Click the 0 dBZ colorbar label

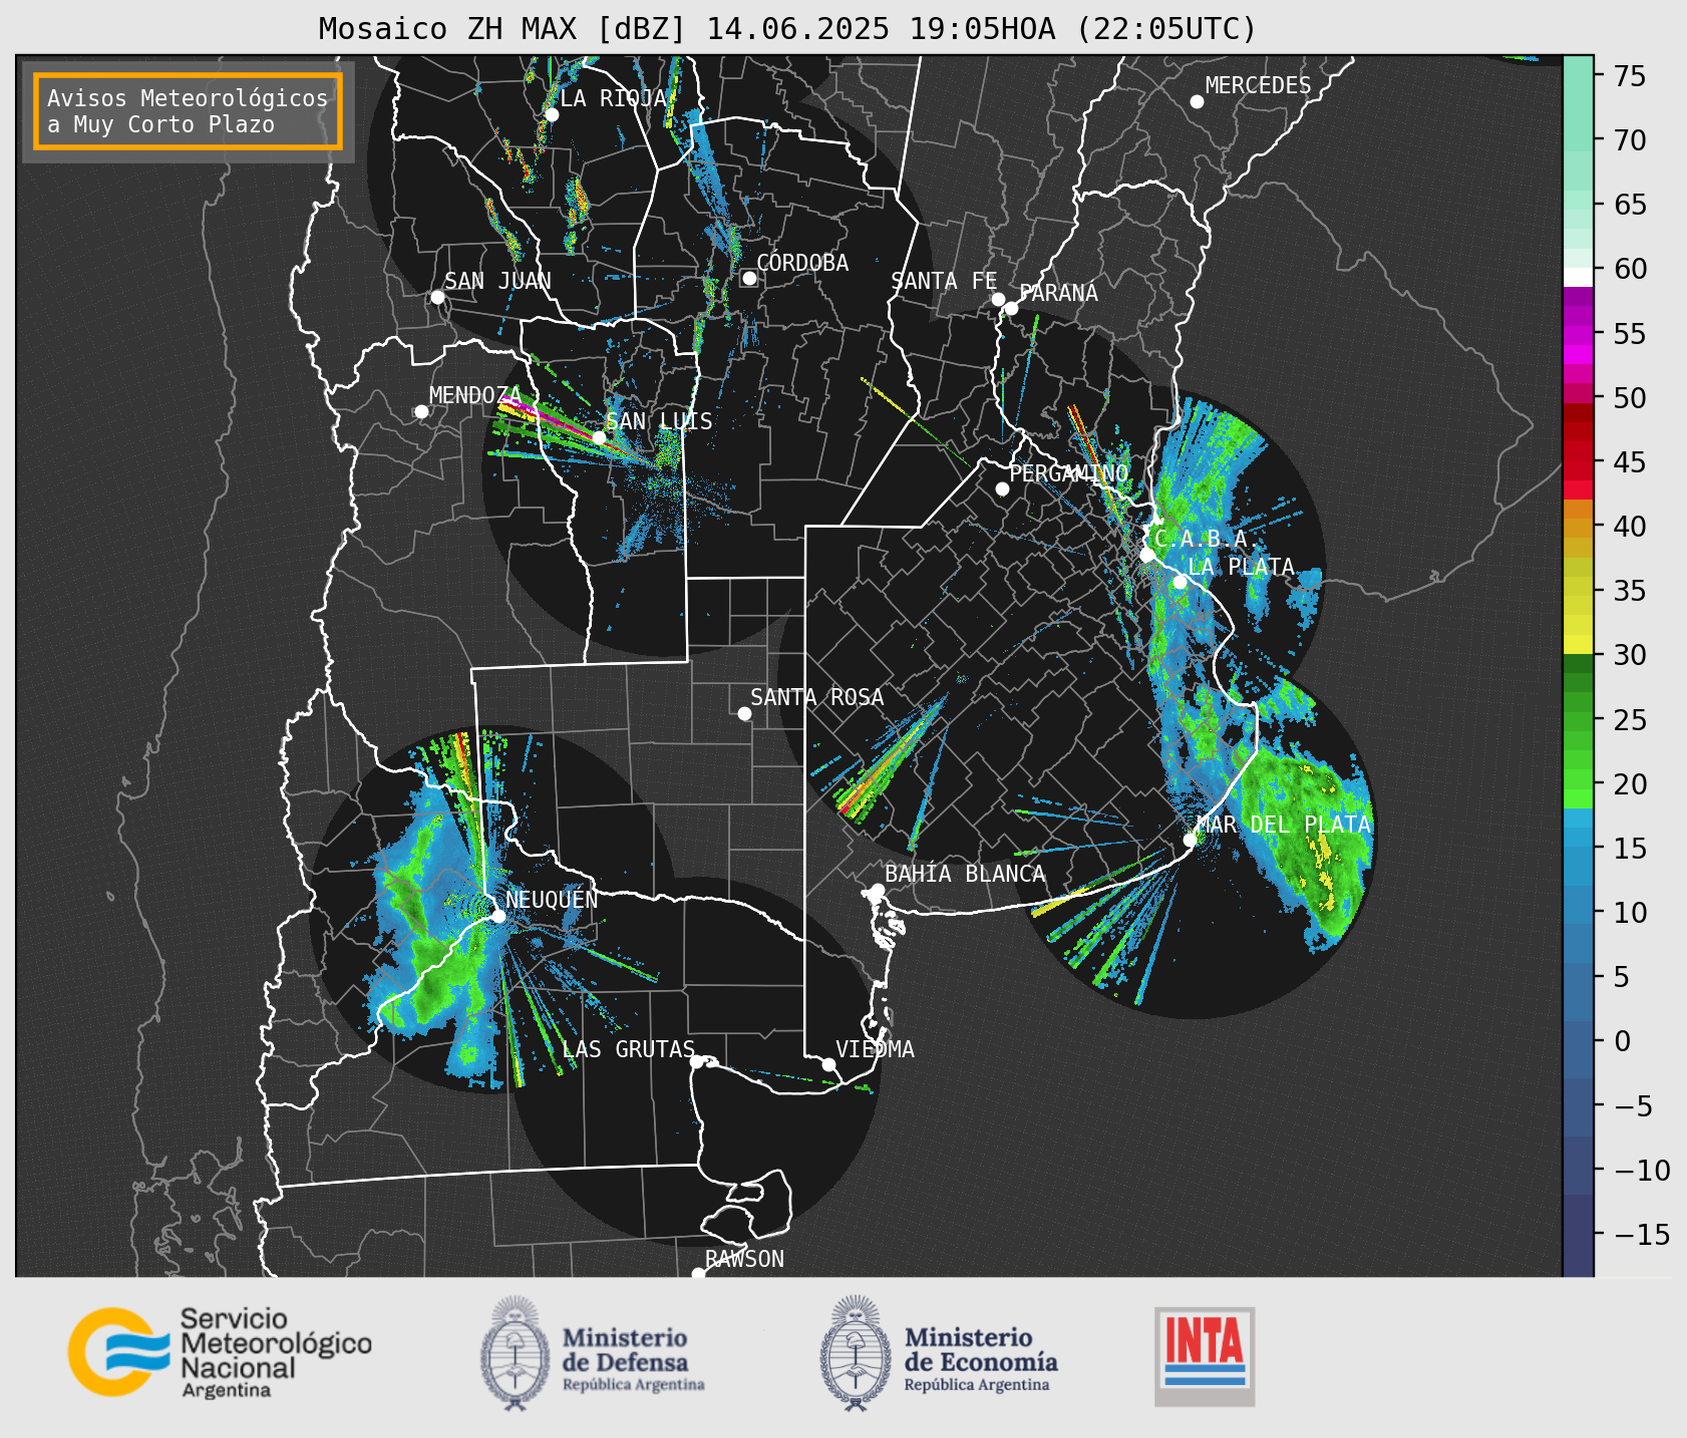tap(1621, 1041)
